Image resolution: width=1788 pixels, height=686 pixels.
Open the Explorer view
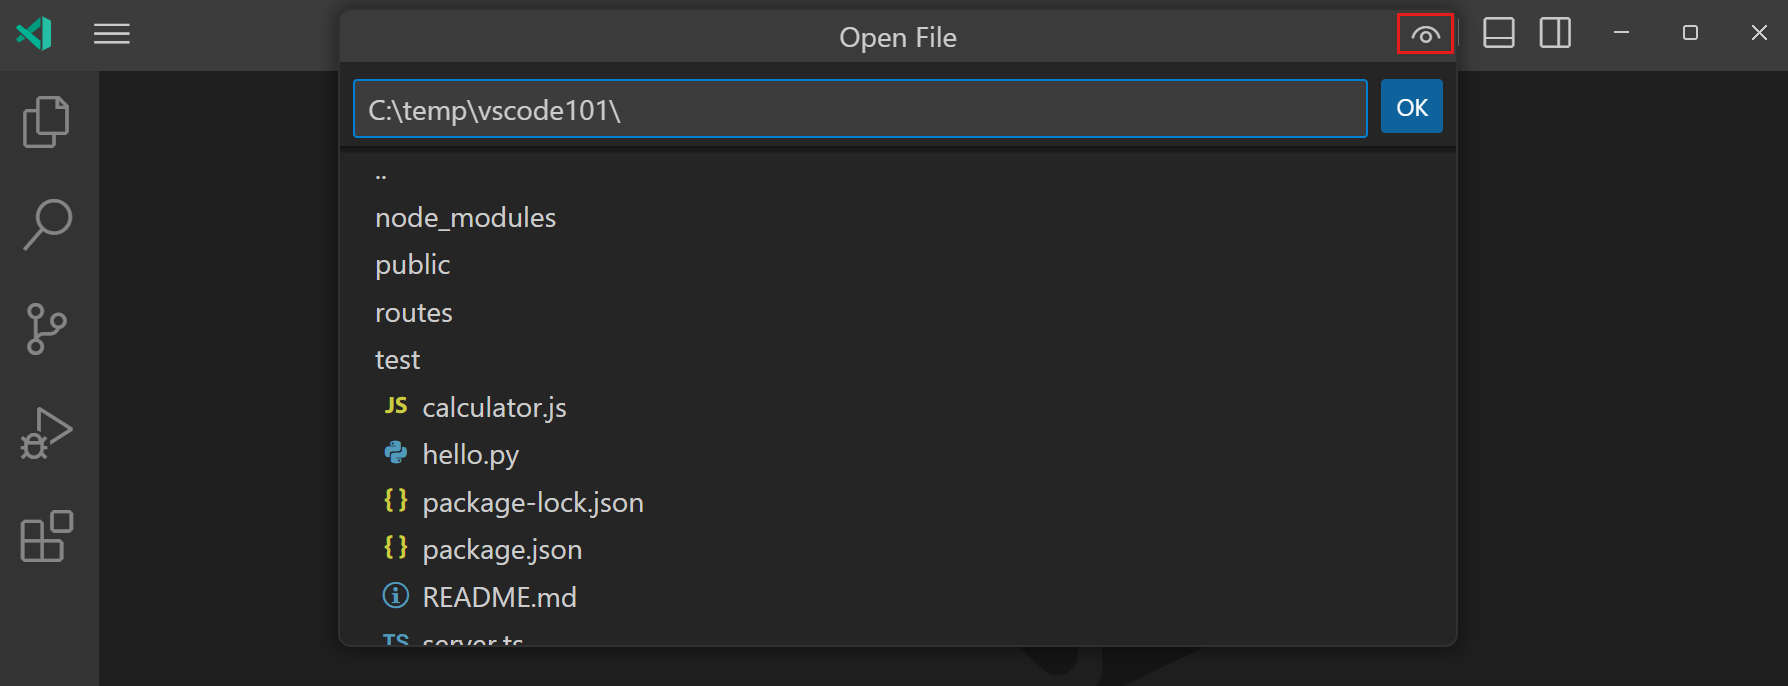(45, 120)
